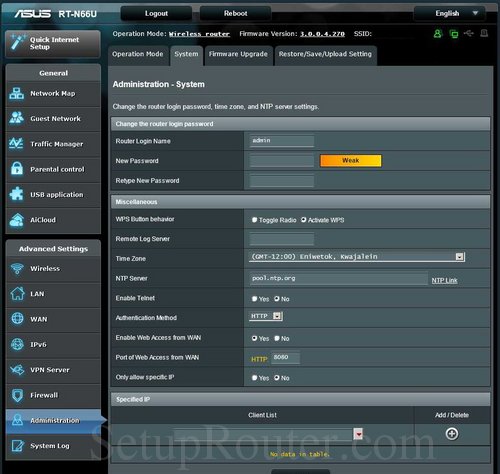Image resolution: width=500 pixels, height=474 pixels.
Task: Click the System Log notepad icon
Action: [18, 446]
